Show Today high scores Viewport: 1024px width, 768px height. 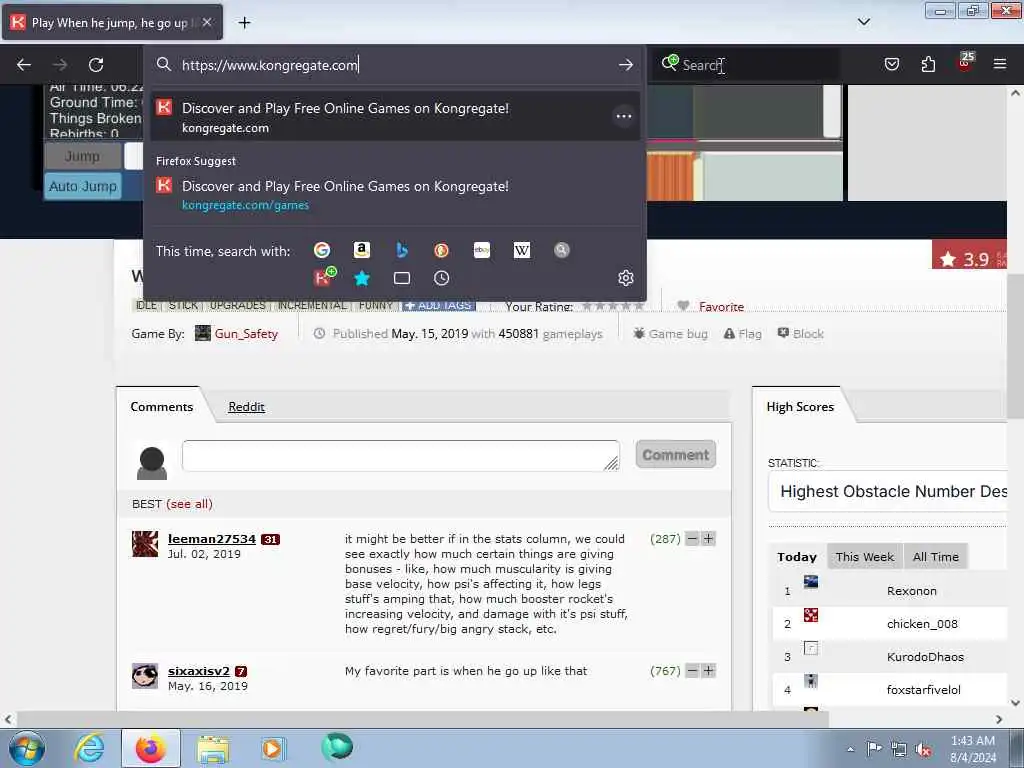797,557
